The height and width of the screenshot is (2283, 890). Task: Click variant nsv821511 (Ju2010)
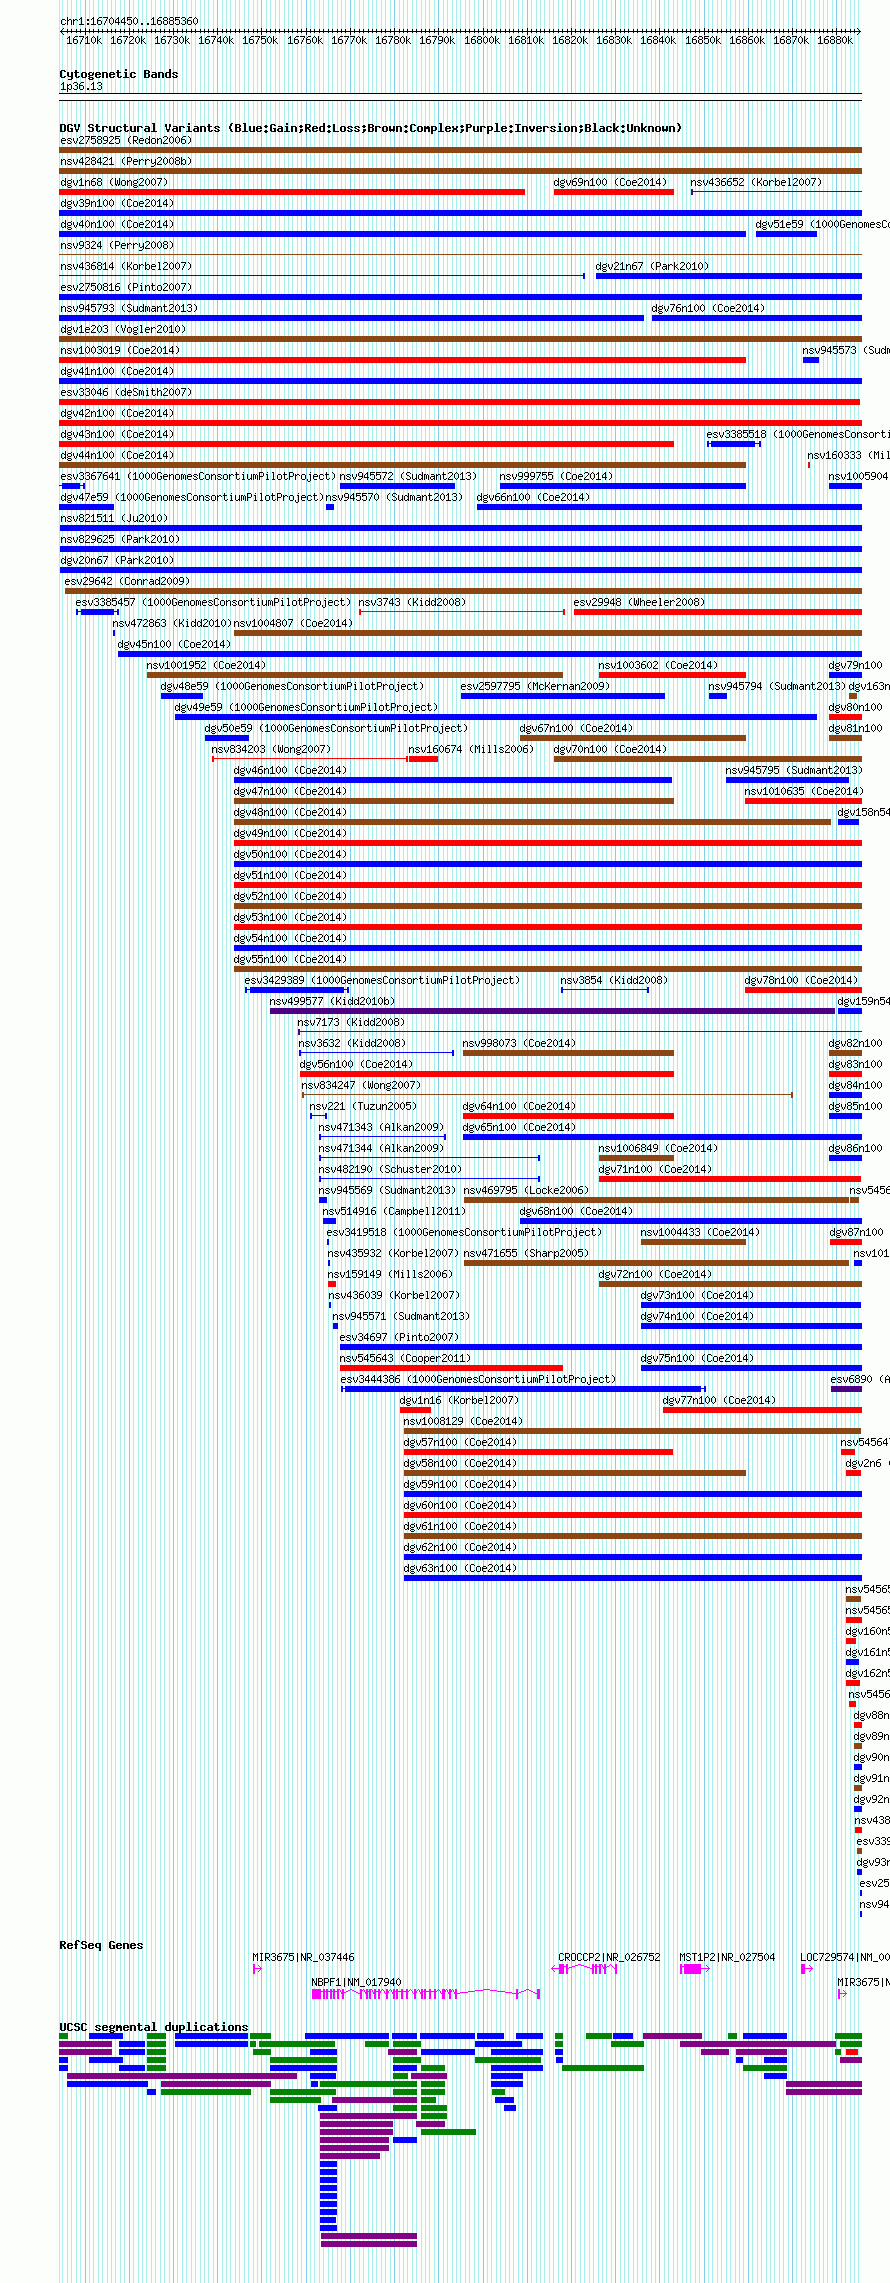tap(114, 518)
